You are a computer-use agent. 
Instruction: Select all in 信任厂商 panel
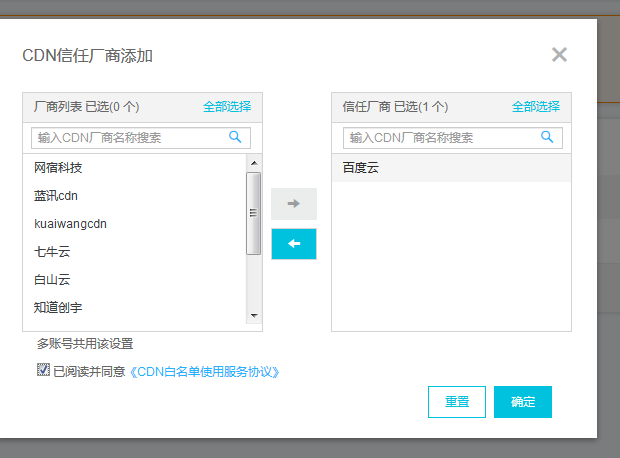[536, 106]
